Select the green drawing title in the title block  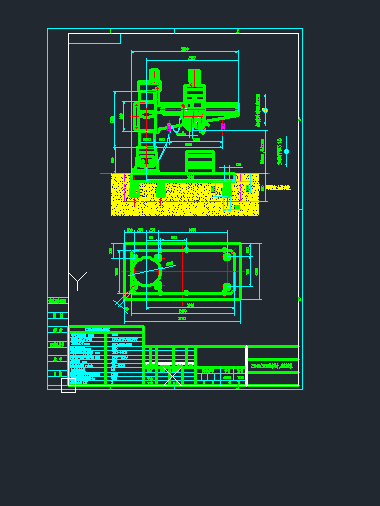(x=272, y=366)
